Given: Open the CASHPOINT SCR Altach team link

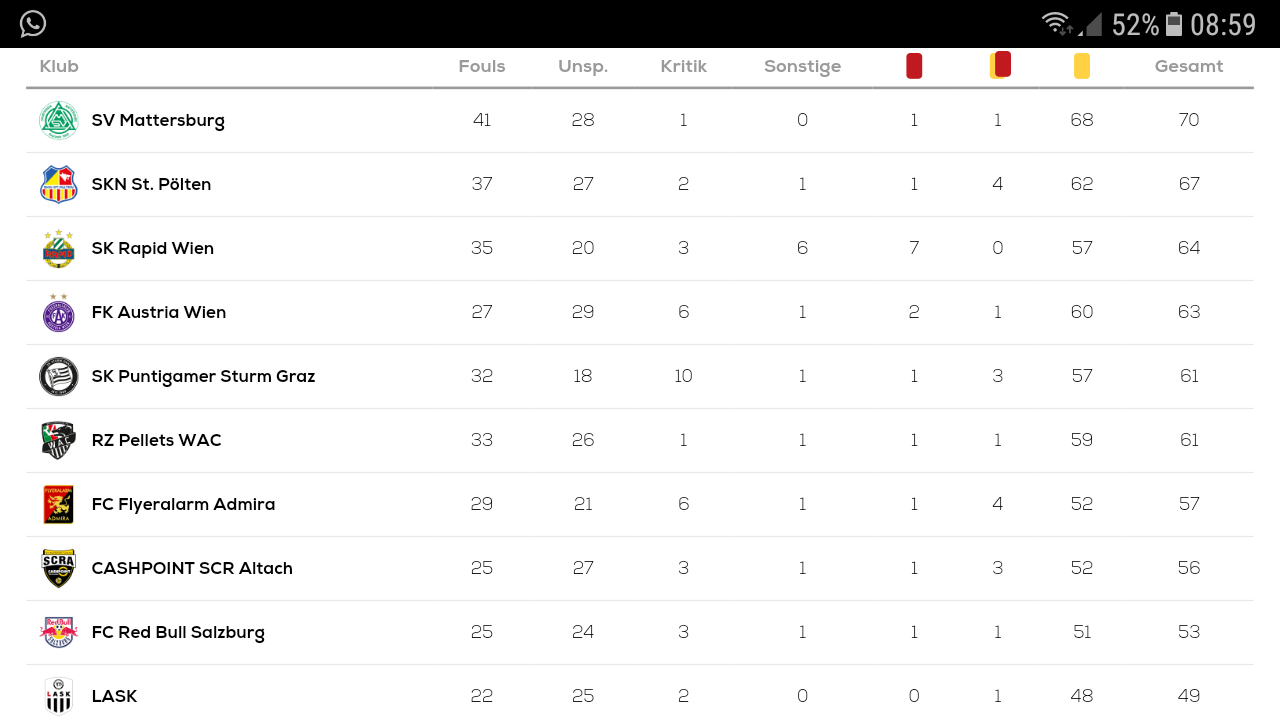Looking at the screenshot, I should (x=192, y=568).
